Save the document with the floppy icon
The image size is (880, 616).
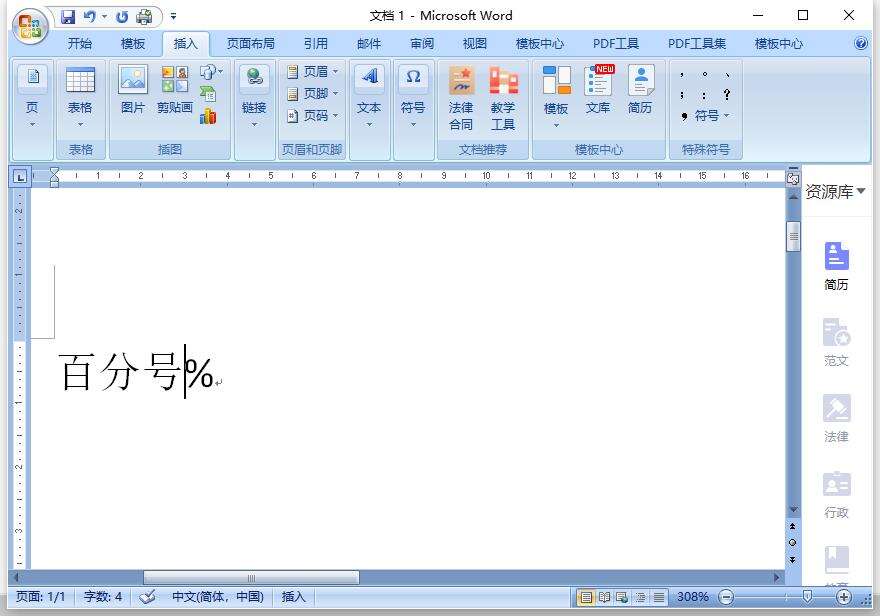[68, 17]
